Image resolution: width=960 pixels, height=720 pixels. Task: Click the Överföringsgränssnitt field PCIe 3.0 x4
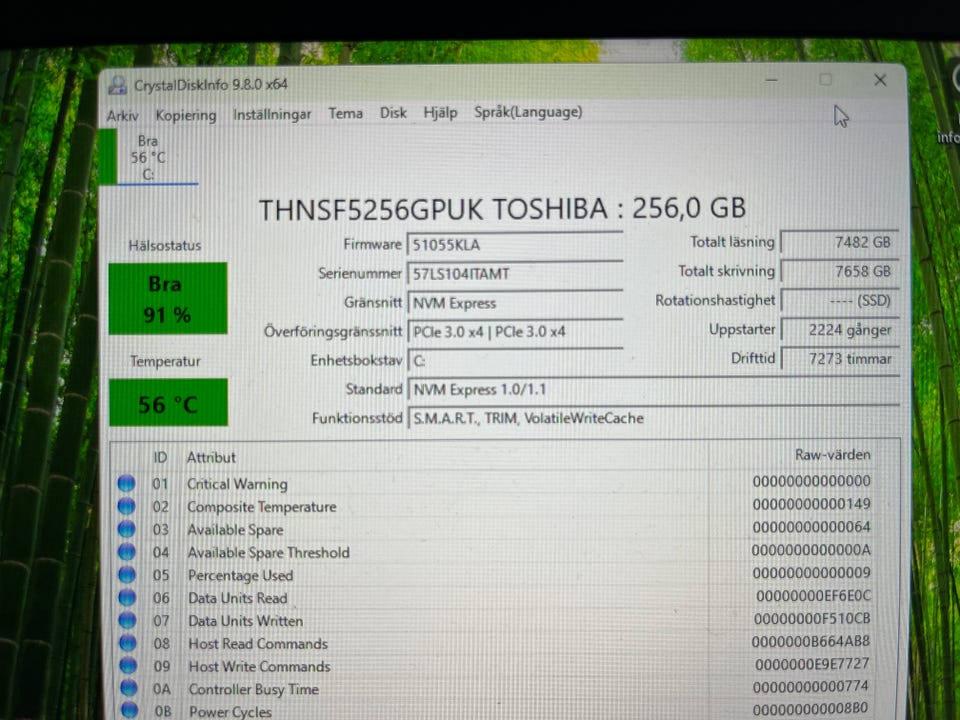(515, 332)
